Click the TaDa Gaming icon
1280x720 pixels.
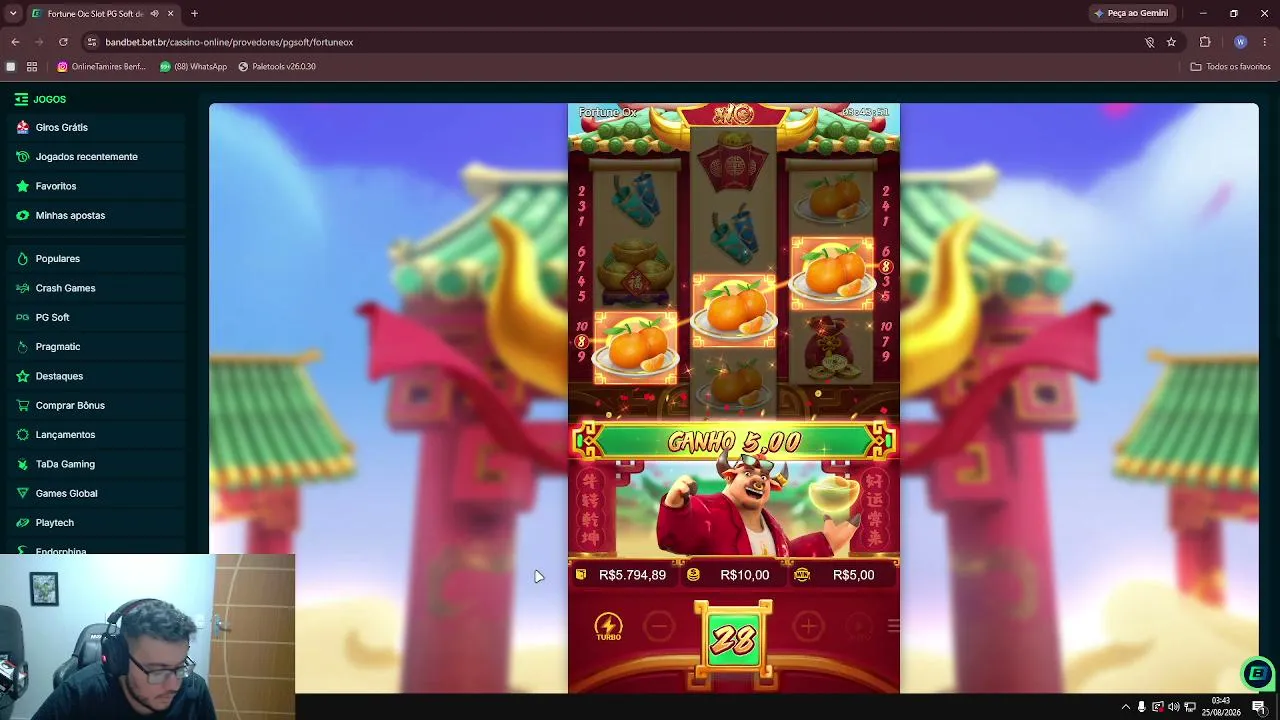click(x=22, y=464)
